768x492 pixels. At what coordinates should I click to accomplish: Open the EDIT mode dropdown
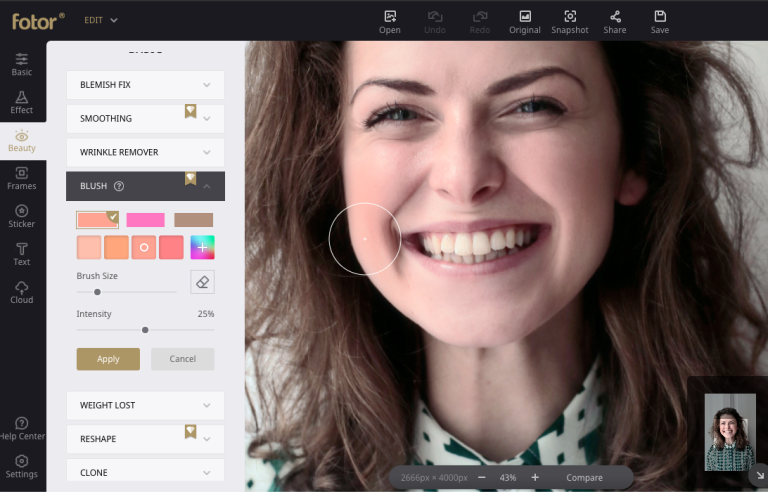pos(101,20)
